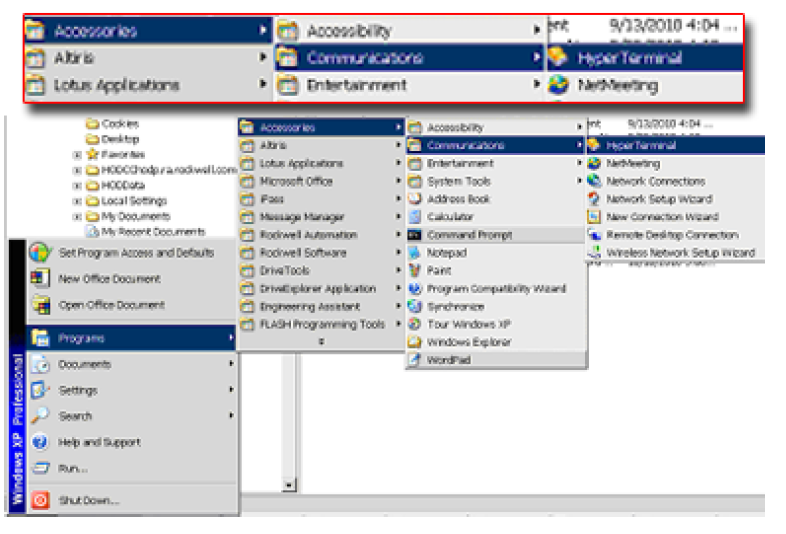Click the Network Connections icon
Screen dimensions: 786x534
point(595,181)
